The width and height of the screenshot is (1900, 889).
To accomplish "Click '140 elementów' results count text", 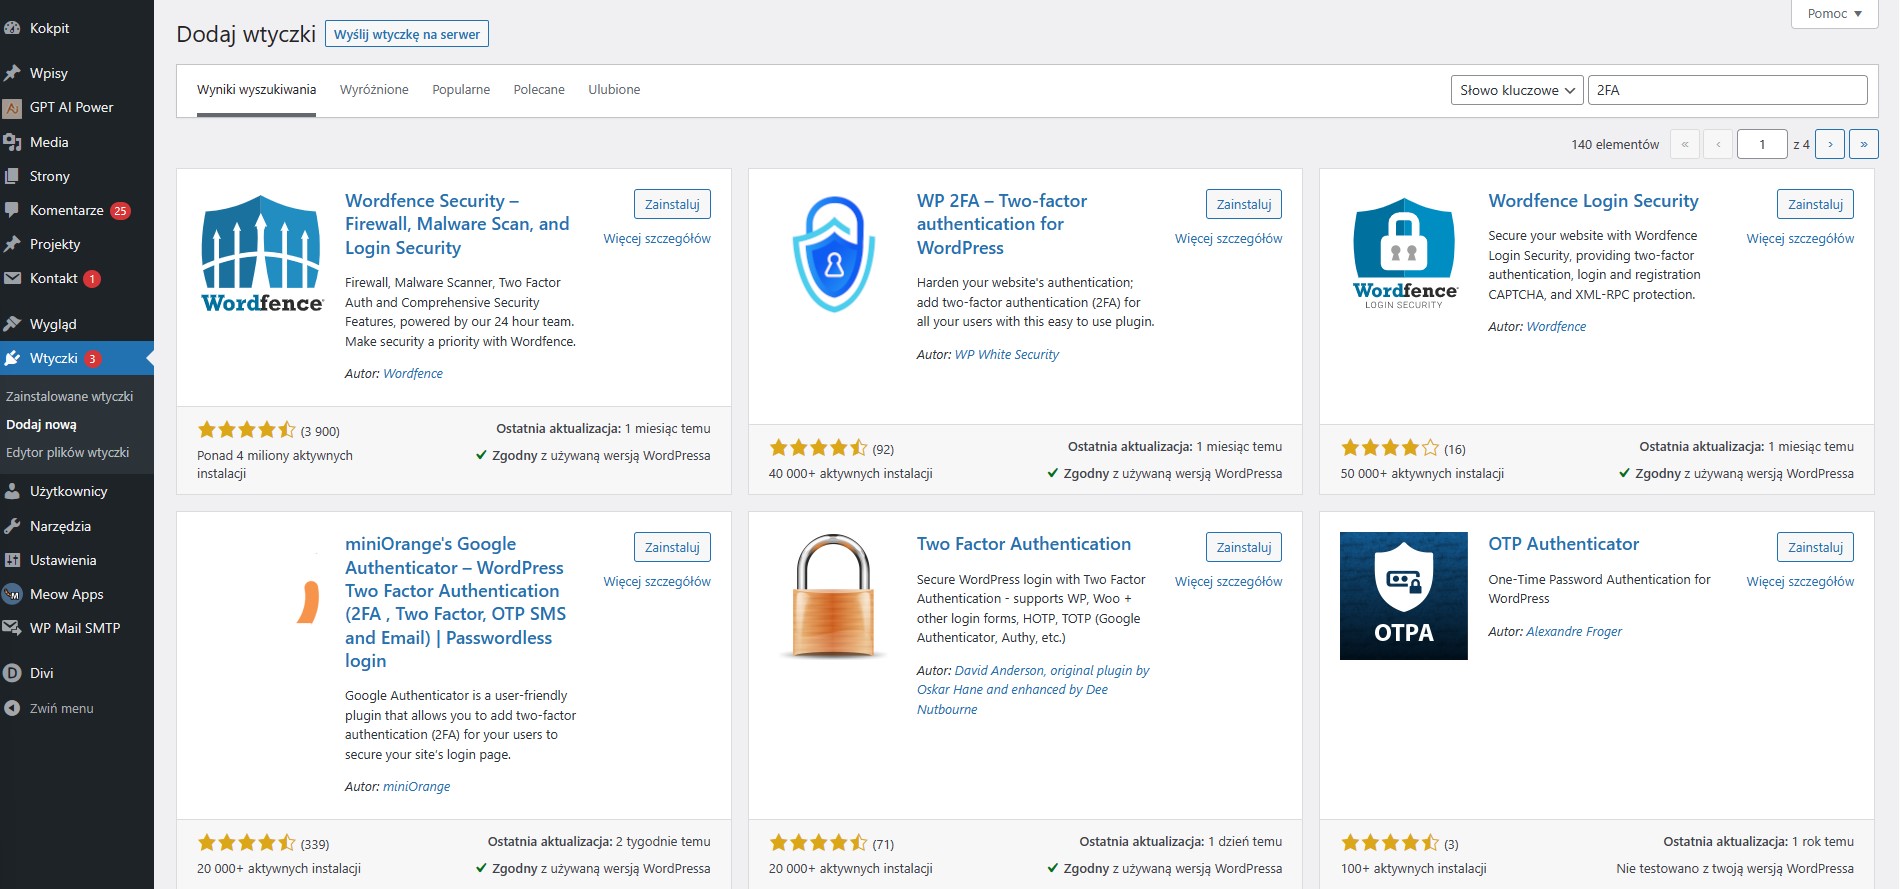I will point(1615,145).
